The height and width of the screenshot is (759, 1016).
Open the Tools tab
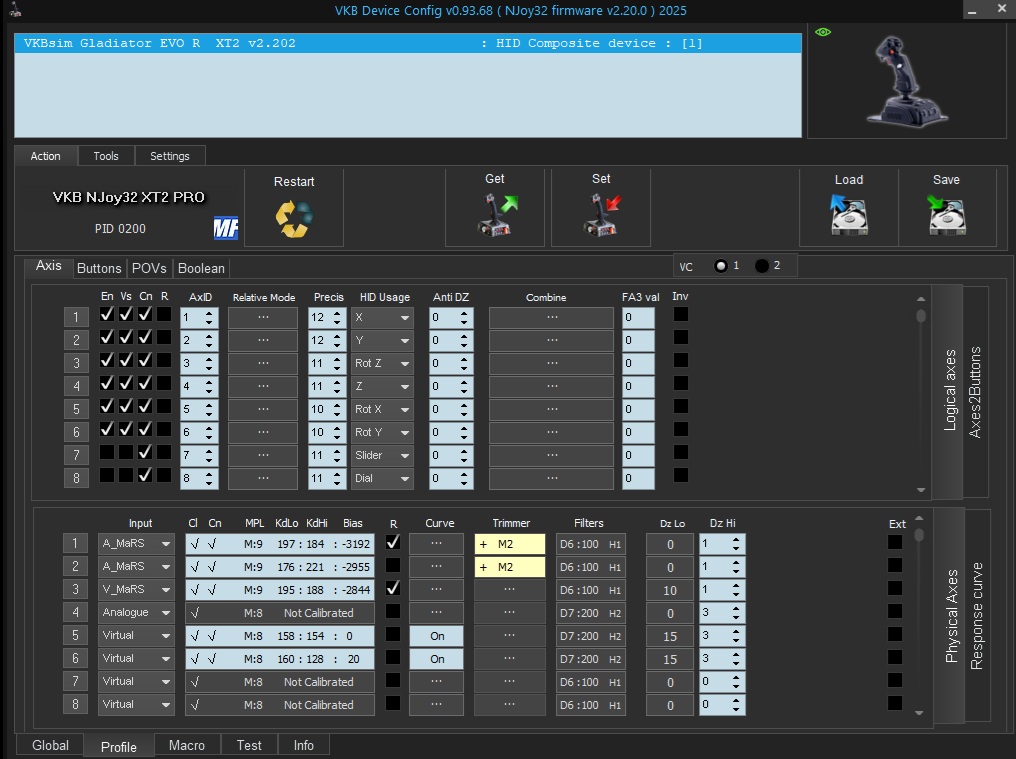pos(106,156)
